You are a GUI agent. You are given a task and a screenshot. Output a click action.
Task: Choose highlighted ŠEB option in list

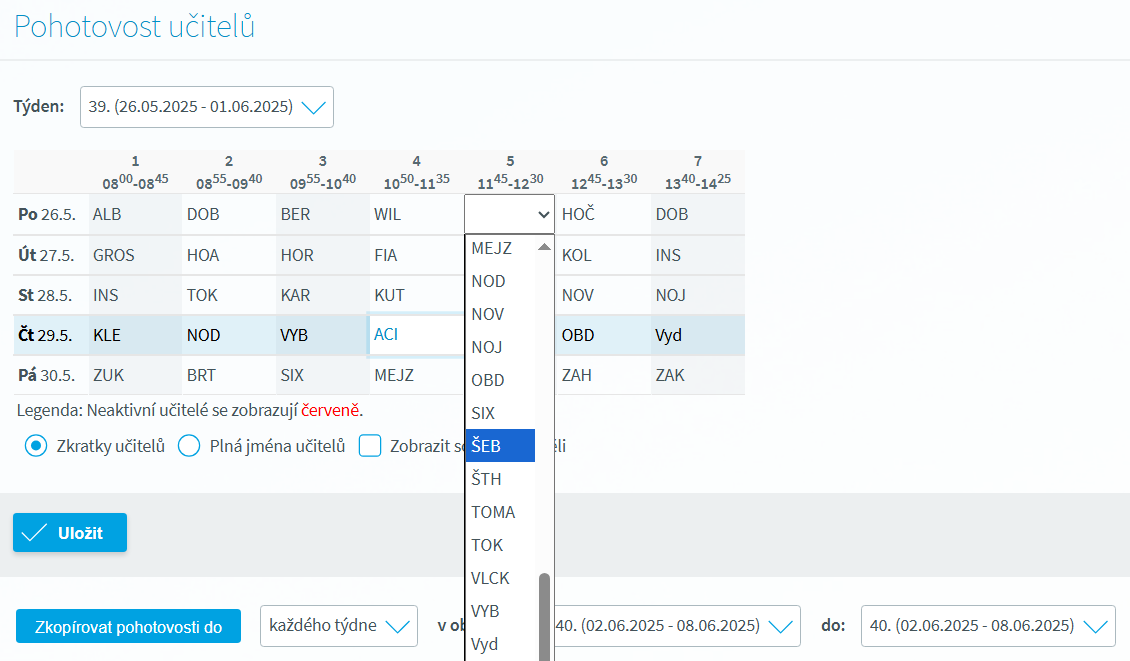(x=500, y=445)
